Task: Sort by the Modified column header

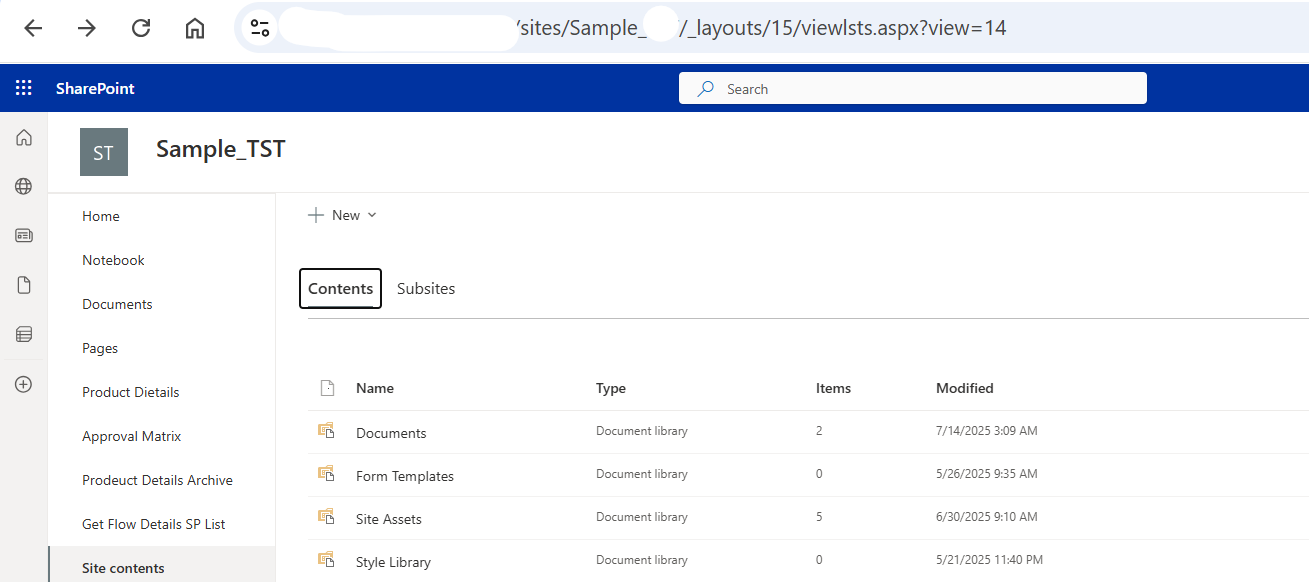Action: (x=965, y=388)
